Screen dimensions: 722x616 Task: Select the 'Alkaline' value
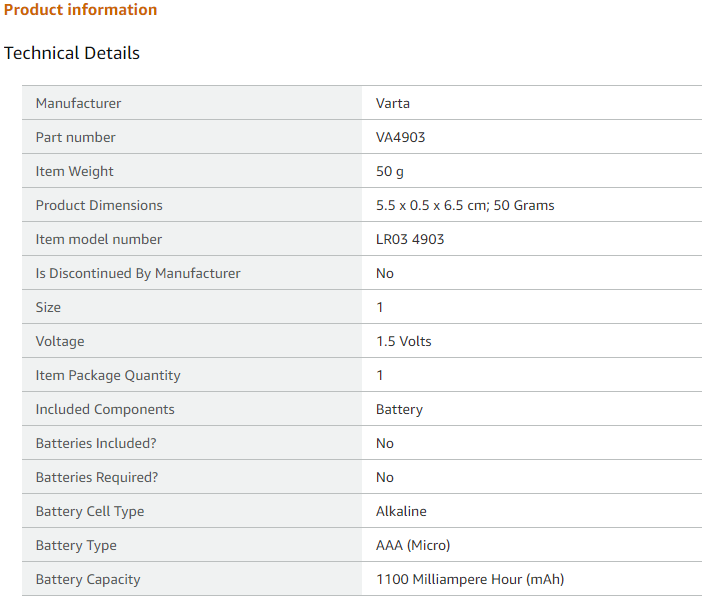coord(401,511)
